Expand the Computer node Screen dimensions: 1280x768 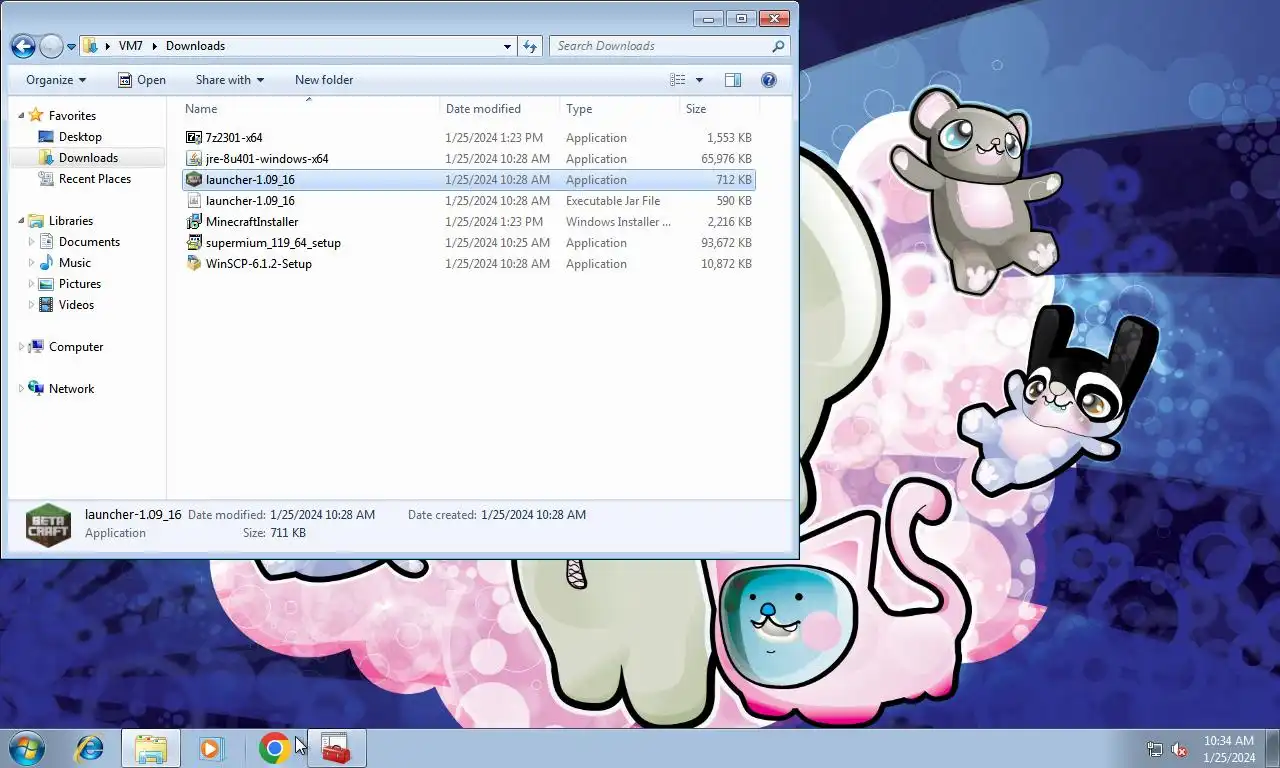(x=21, y=347)
